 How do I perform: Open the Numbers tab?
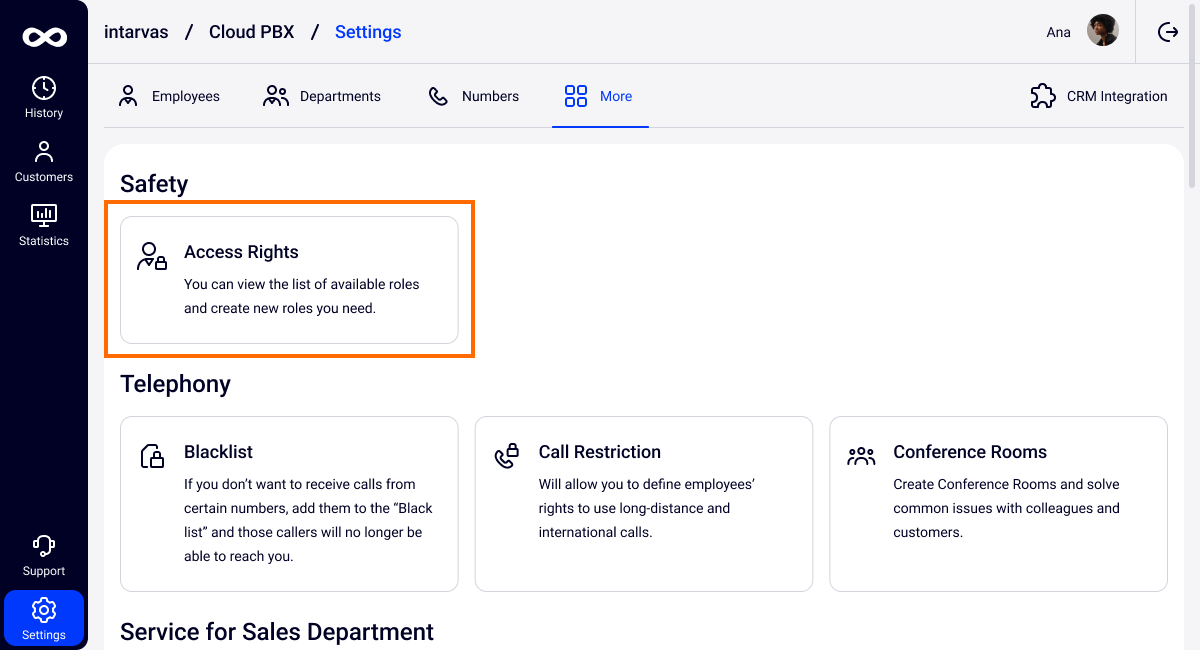(x=473, y=96)
